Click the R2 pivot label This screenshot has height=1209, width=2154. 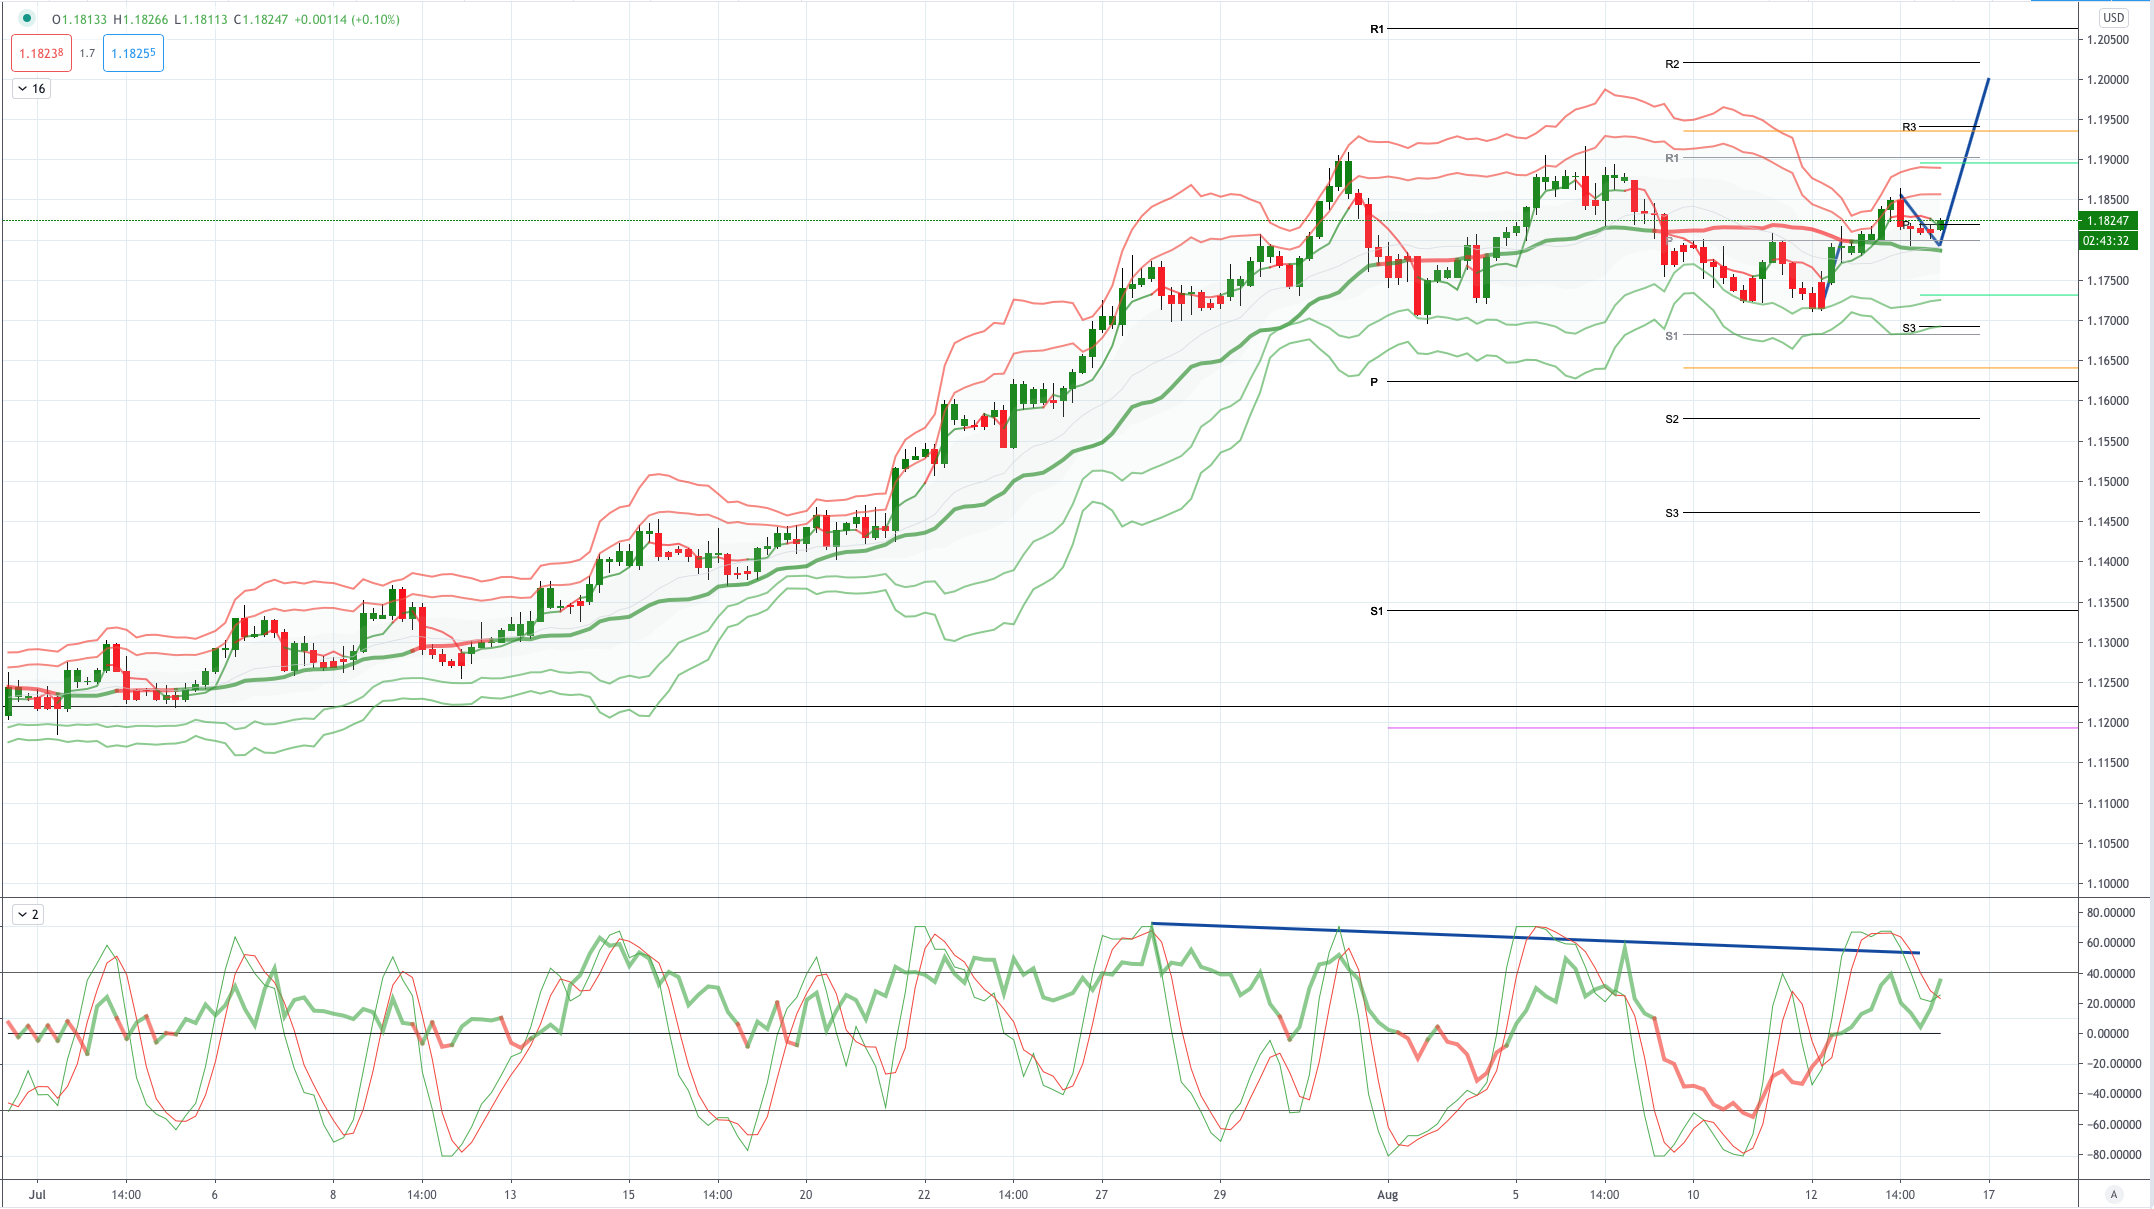pyautogui.click(x=1672, y=64)
